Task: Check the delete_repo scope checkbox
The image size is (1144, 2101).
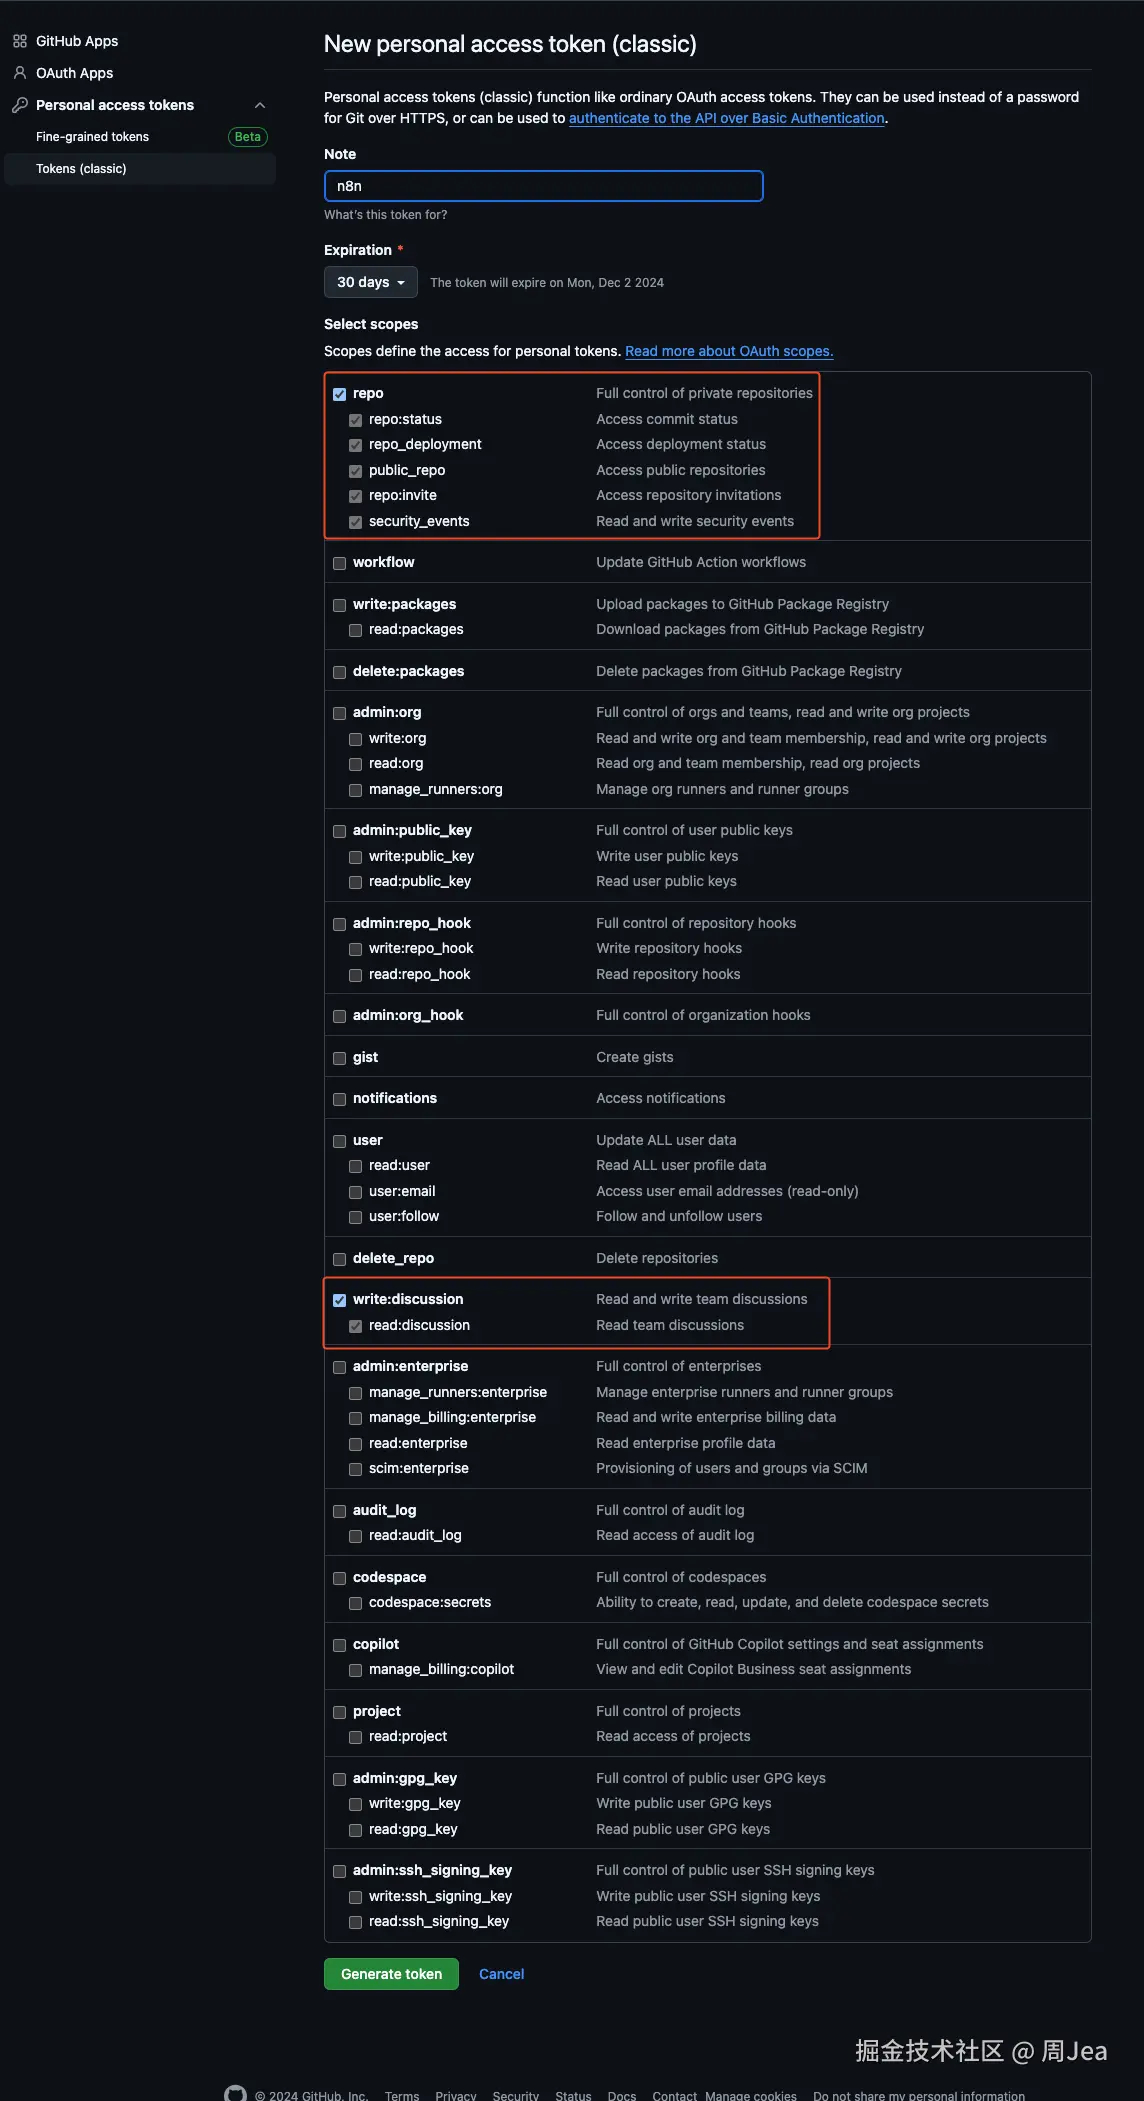Action: [x=340, y=1259]
